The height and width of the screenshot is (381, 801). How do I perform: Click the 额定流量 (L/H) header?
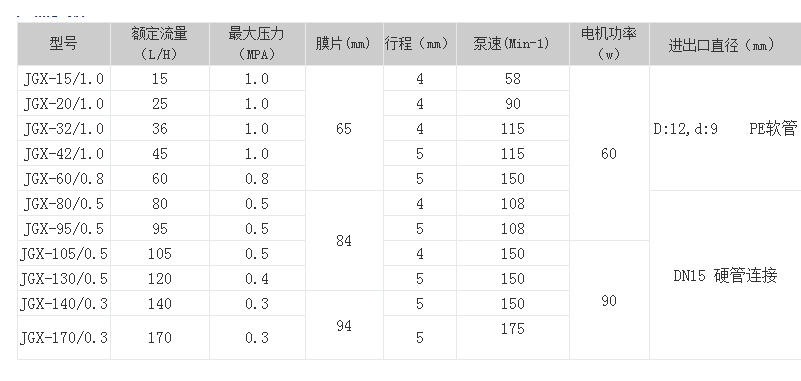tap(160, 44)
